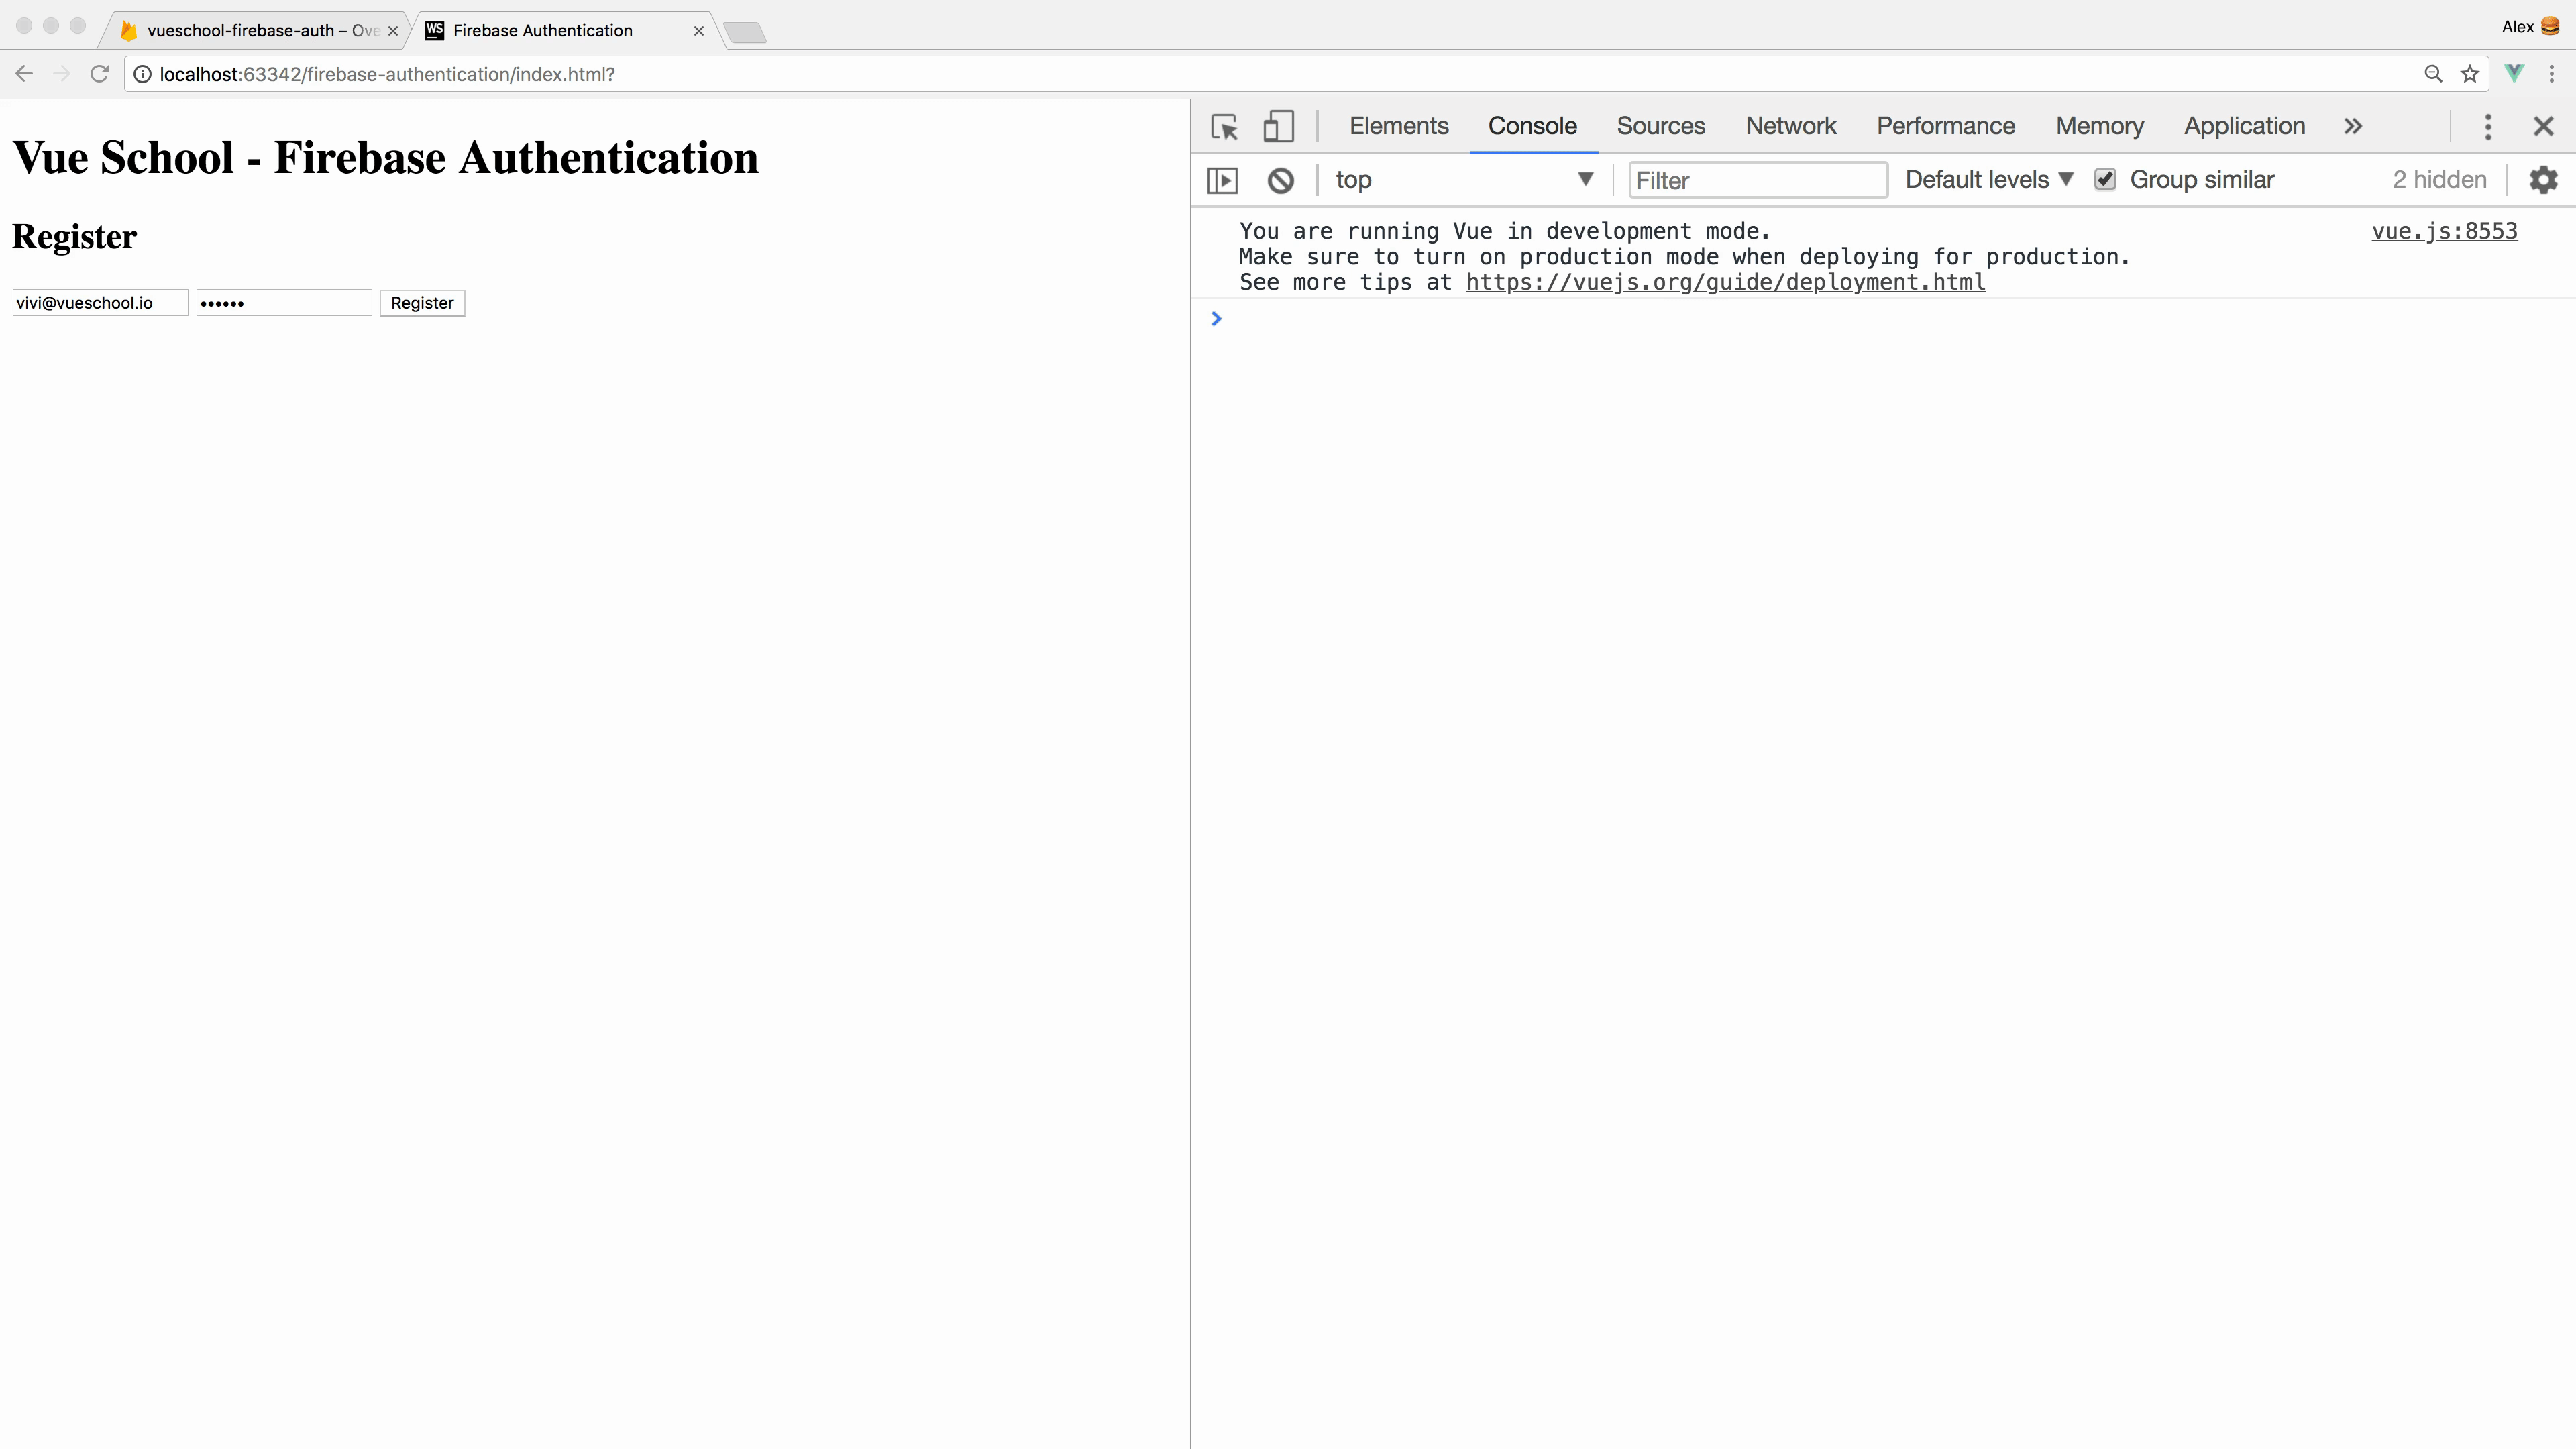Open Chrome's three-dot menu
The width and height of the screenshot is (2576, 1449).
coord(2552,74)
